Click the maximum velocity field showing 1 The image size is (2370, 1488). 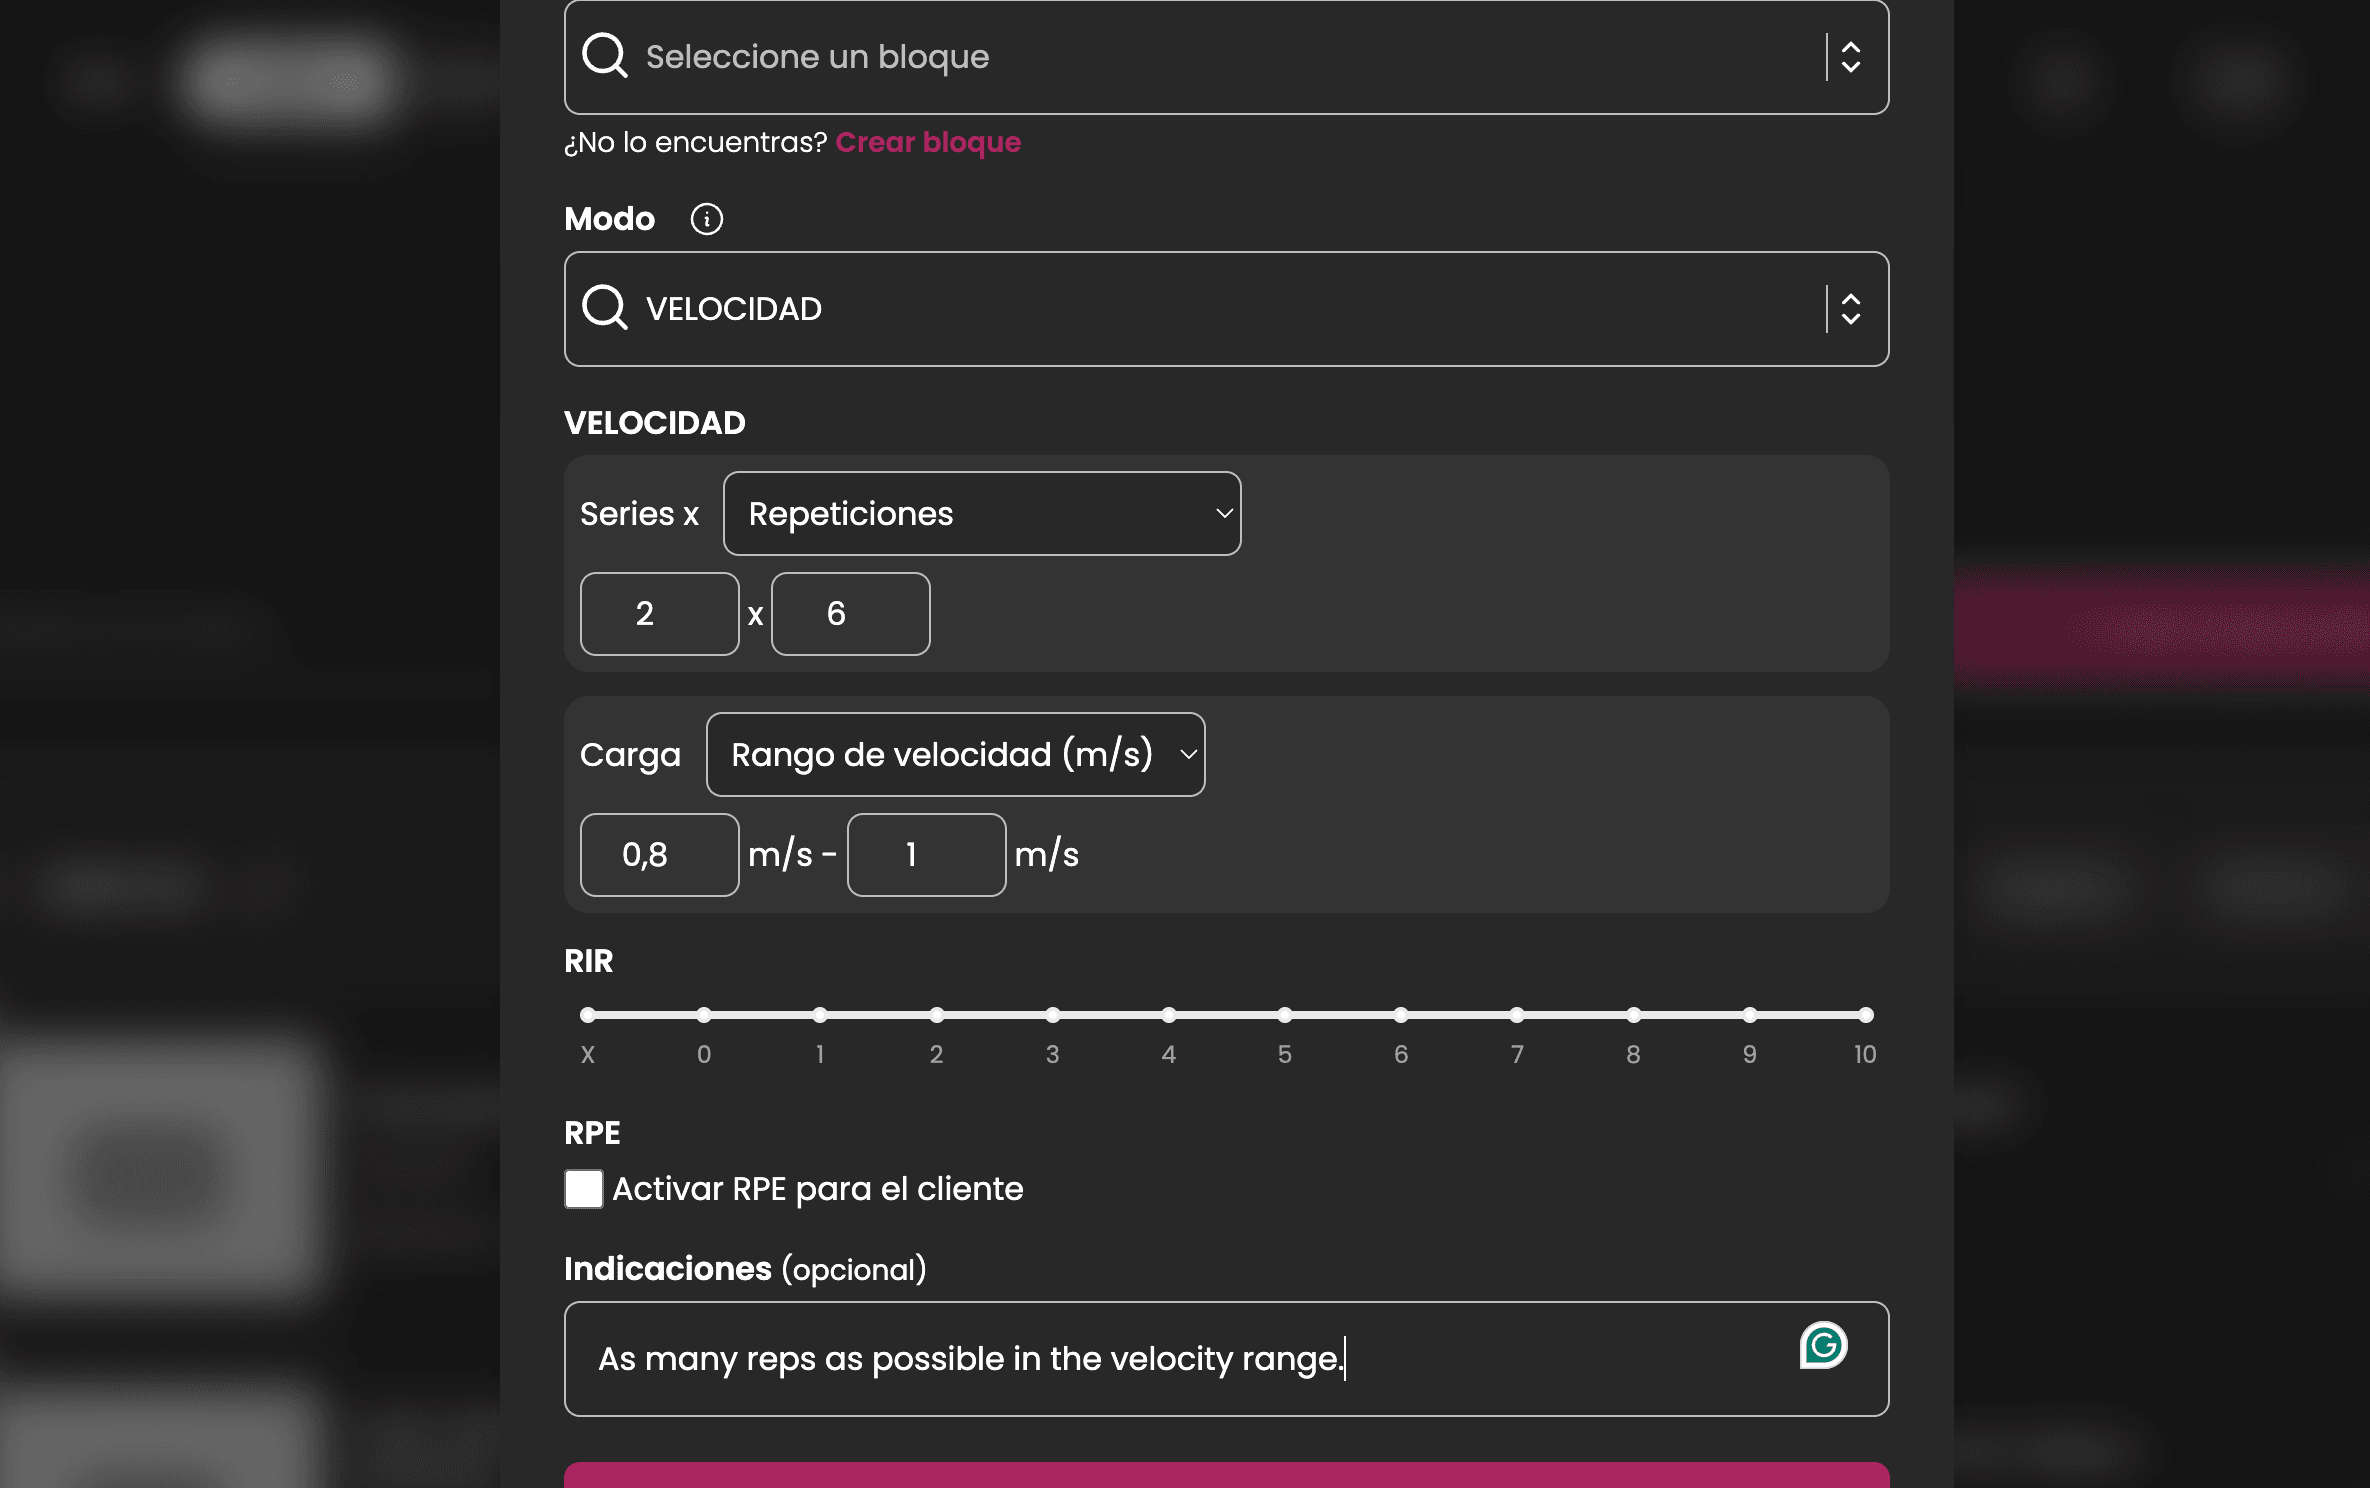click(926, 855)
